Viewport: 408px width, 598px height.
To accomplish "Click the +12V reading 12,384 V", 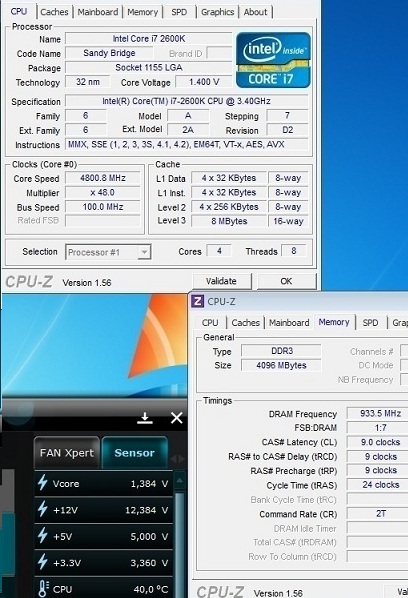I will pyautogui.click(x=146, y=510).
